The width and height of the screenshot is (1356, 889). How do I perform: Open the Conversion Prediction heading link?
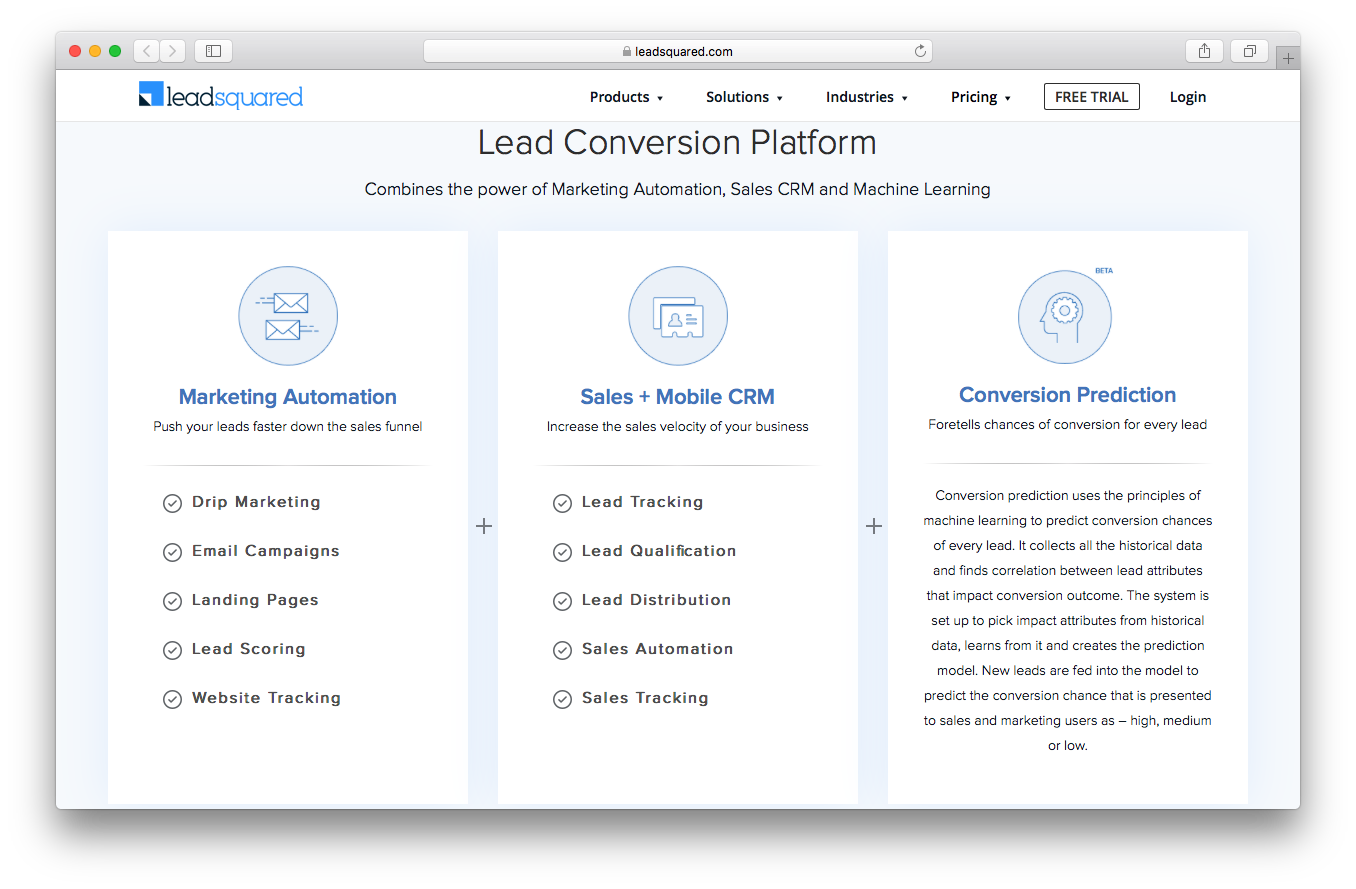[x=1067, y=395]
